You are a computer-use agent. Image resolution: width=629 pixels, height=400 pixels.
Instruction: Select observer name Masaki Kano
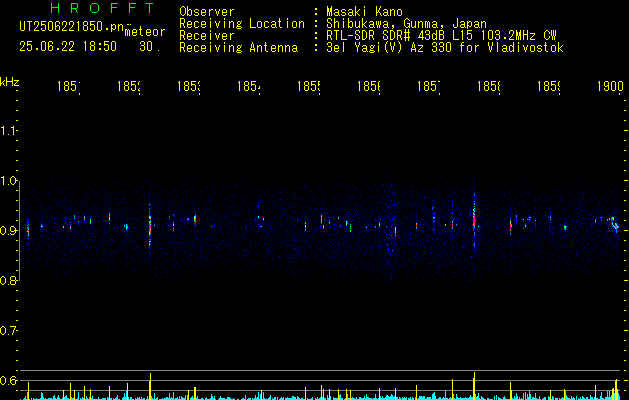pos(364,12)
